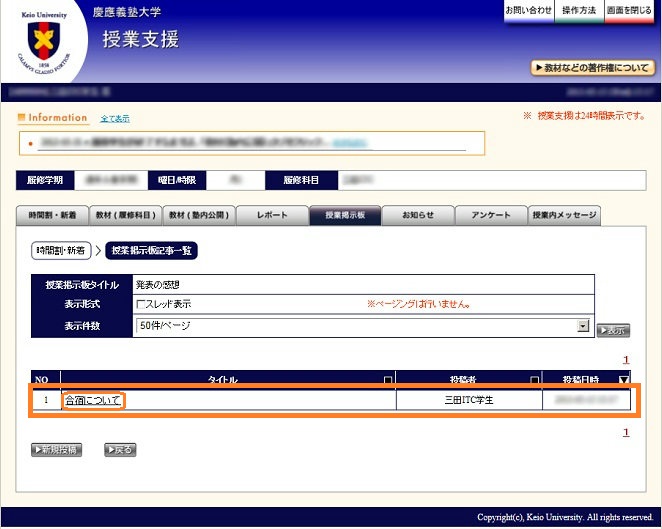The image size is (662, 529).
Task: Open お問い合わせ contact button
Action: coord(528,10)
